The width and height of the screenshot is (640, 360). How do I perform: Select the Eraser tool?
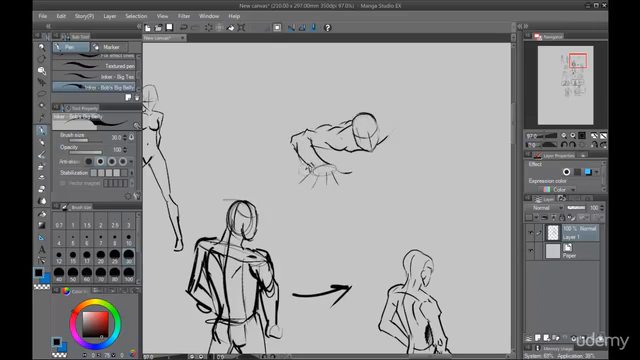(x=42, y=189)
